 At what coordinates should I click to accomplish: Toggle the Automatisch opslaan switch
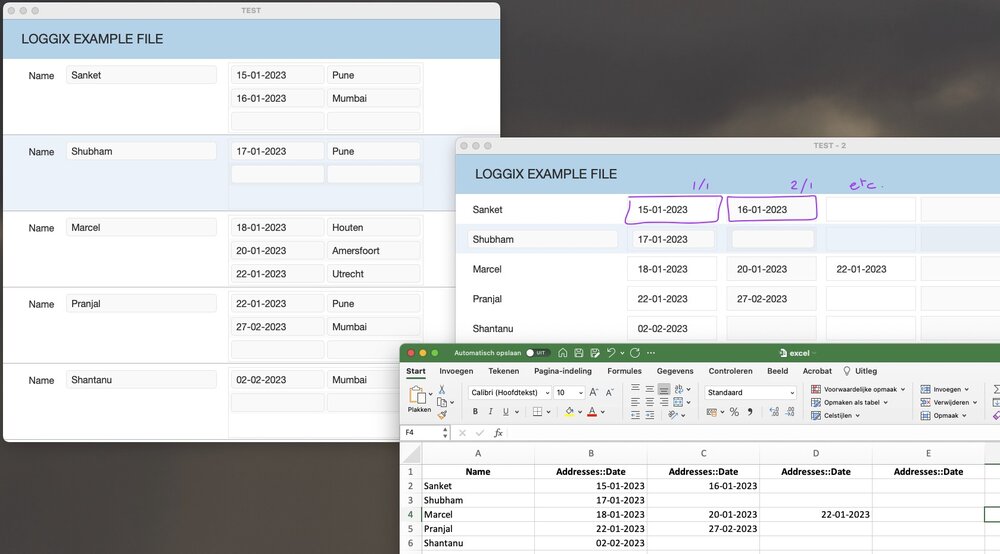538,353
